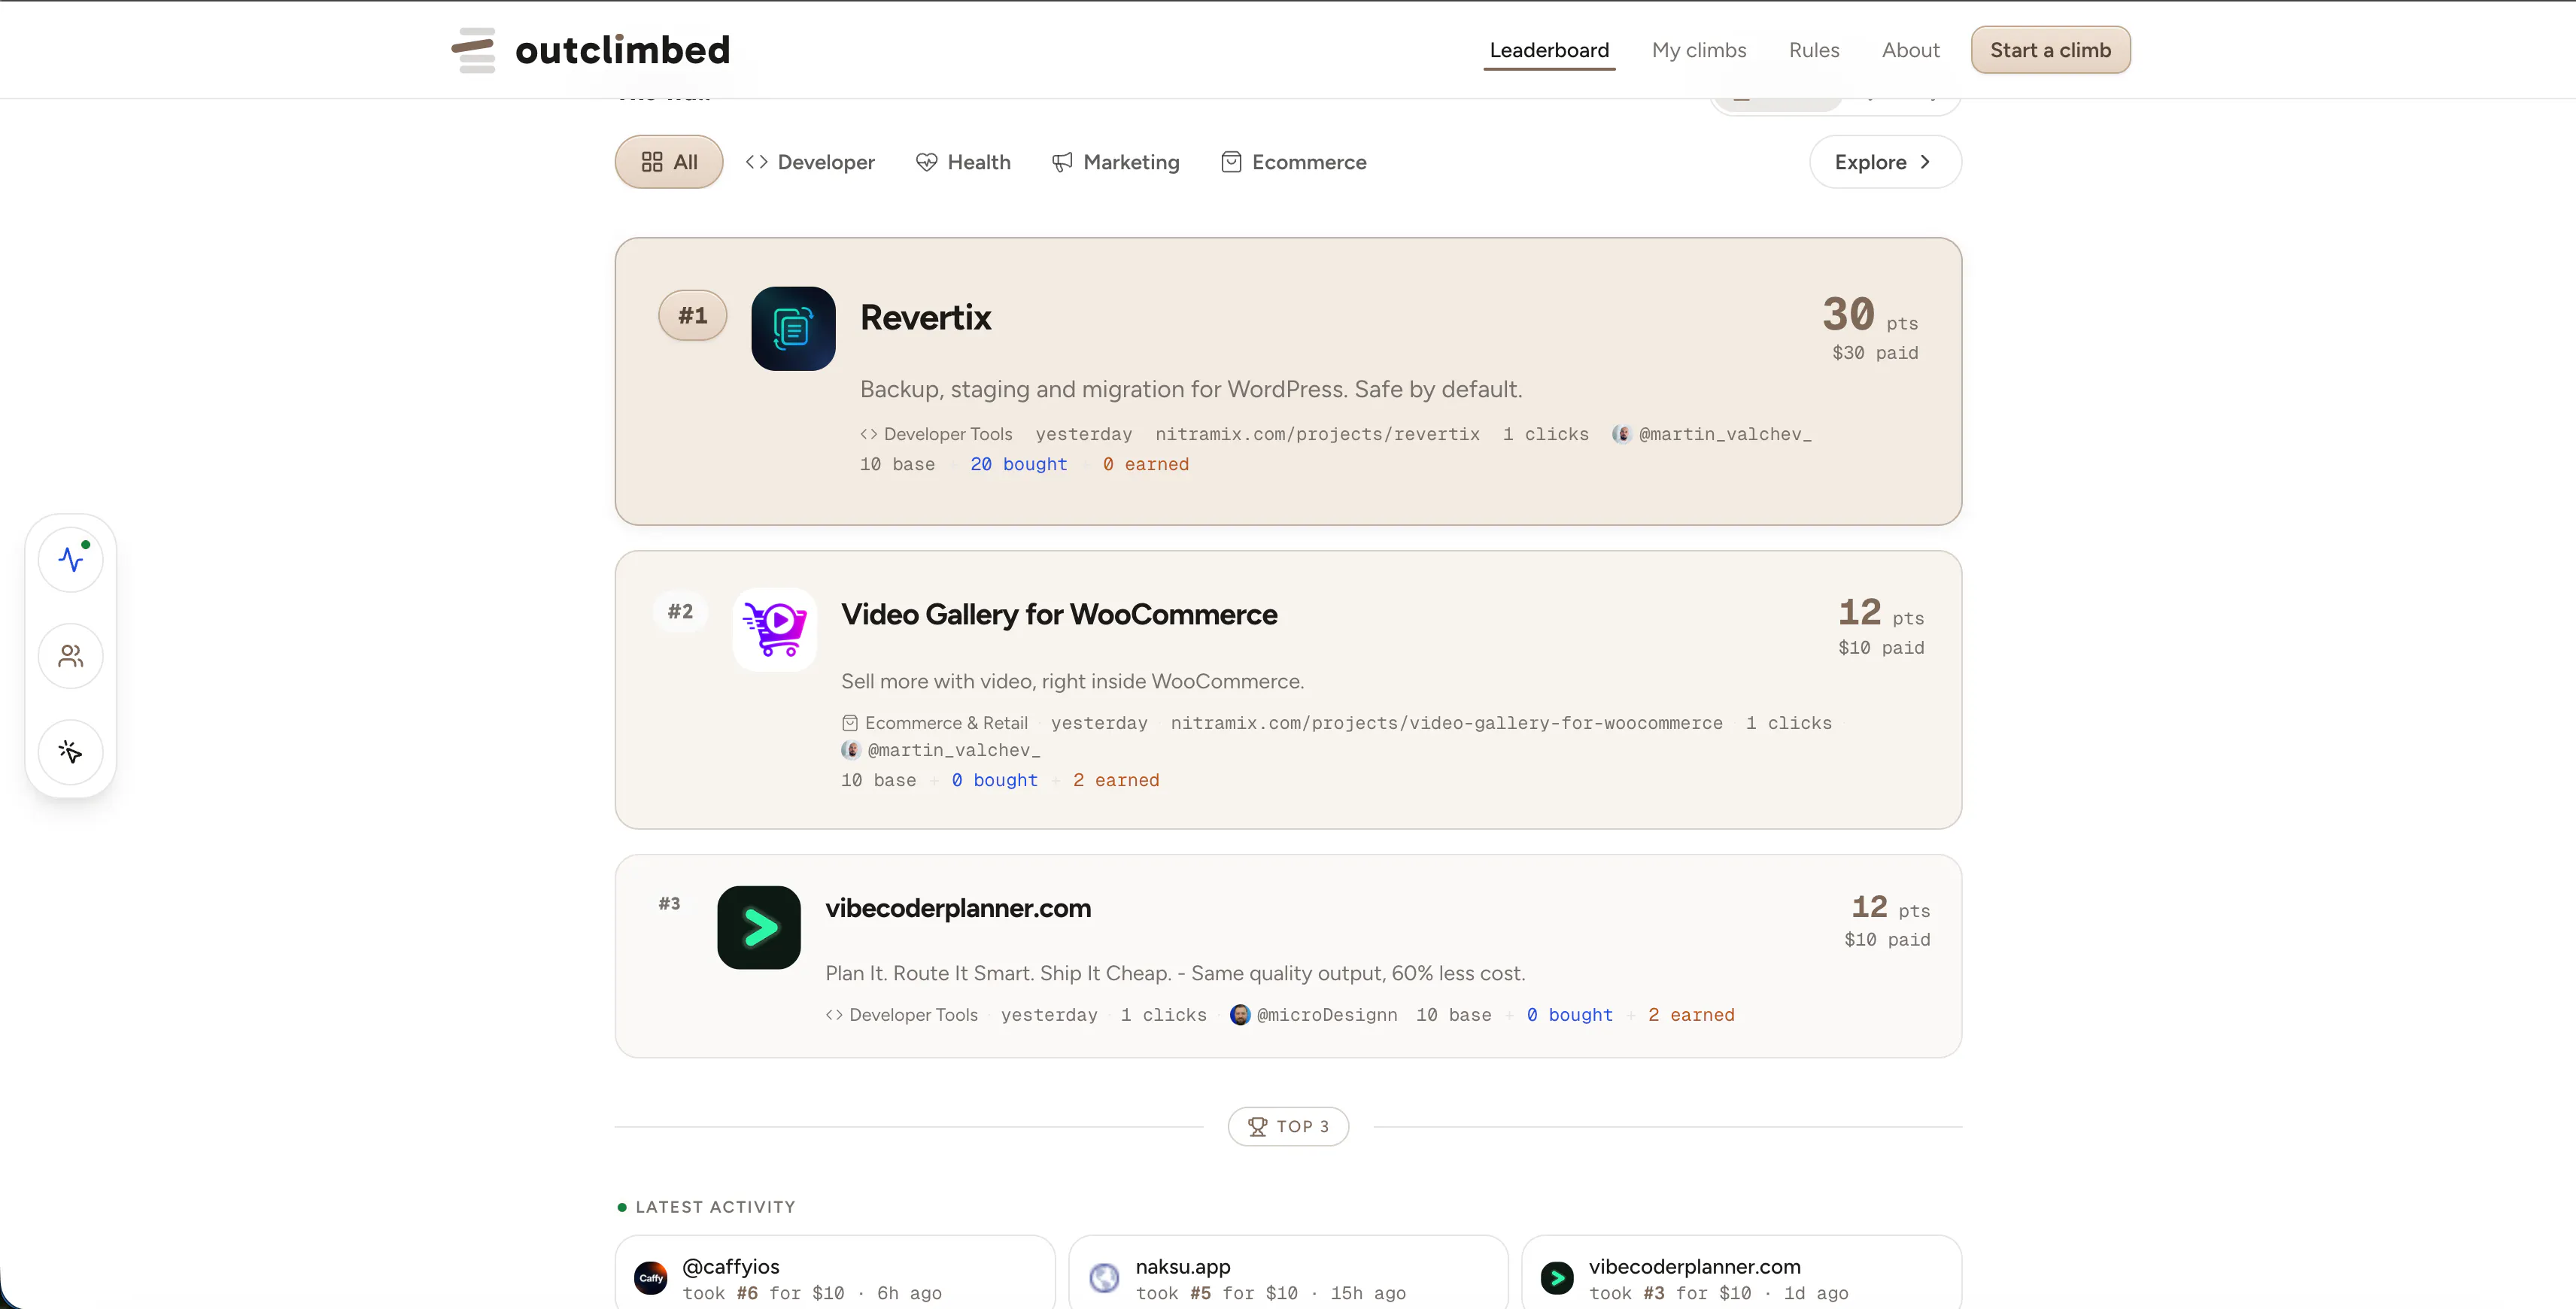This screenshot has height=1309, width=2576.
Task: Click the code brackets icon beside Developer
Action: coord(757,162)
